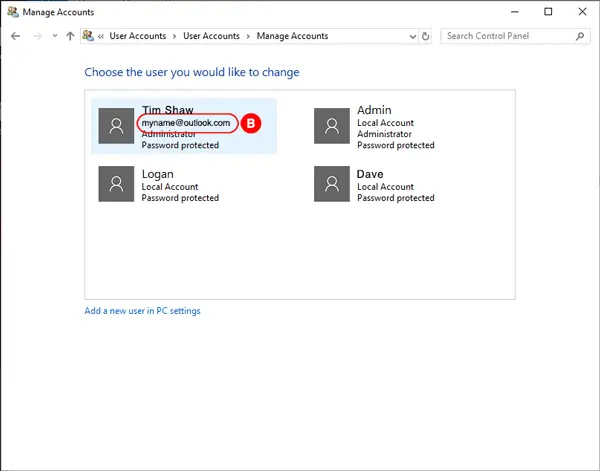600x471 pixels.
Task: Click the Dave account name
Action: pyautogui.click(x=370, y=174)
